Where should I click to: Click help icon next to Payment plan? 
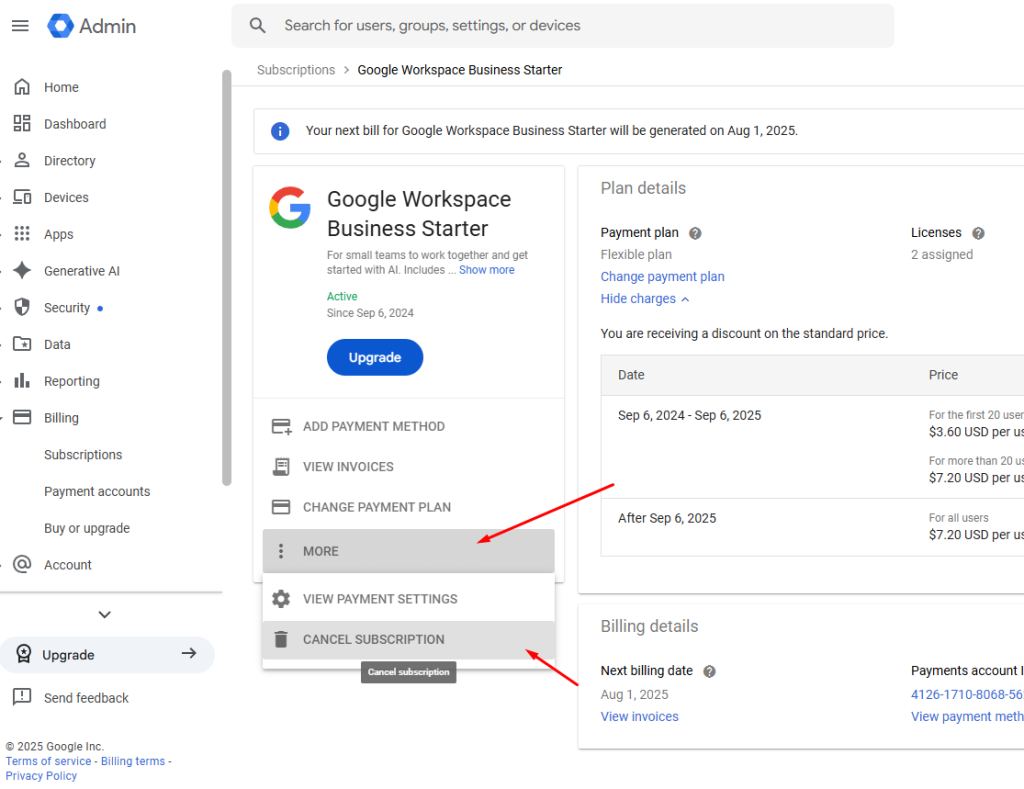click(696, 233)
